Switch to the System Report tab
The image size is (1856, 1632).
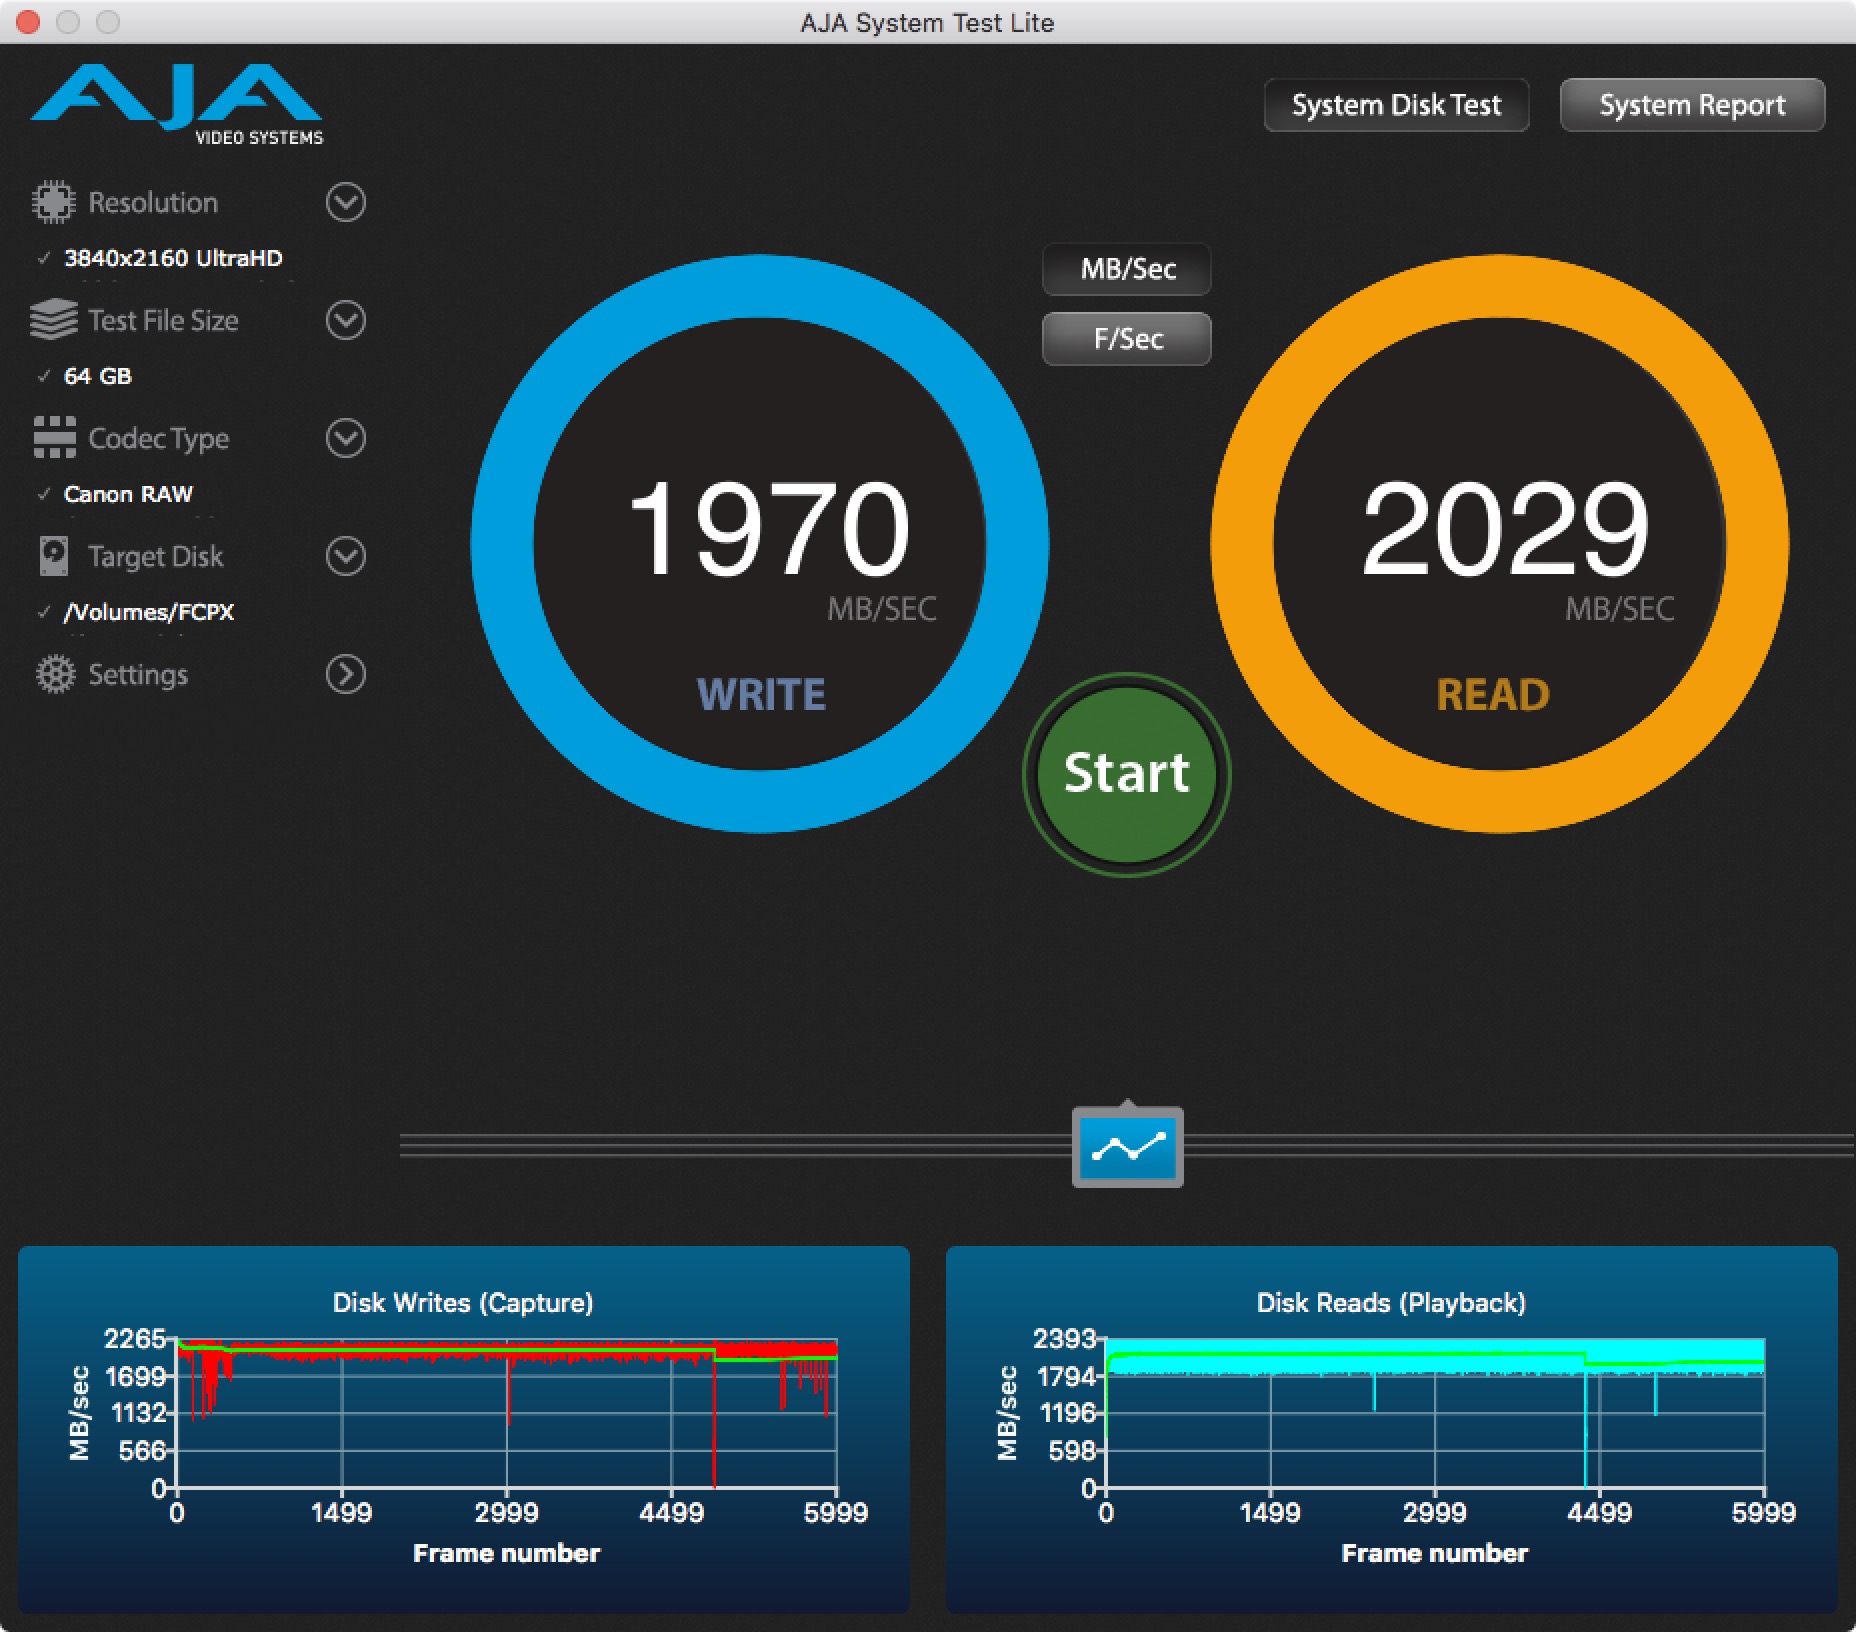[x=1691, y=105]
